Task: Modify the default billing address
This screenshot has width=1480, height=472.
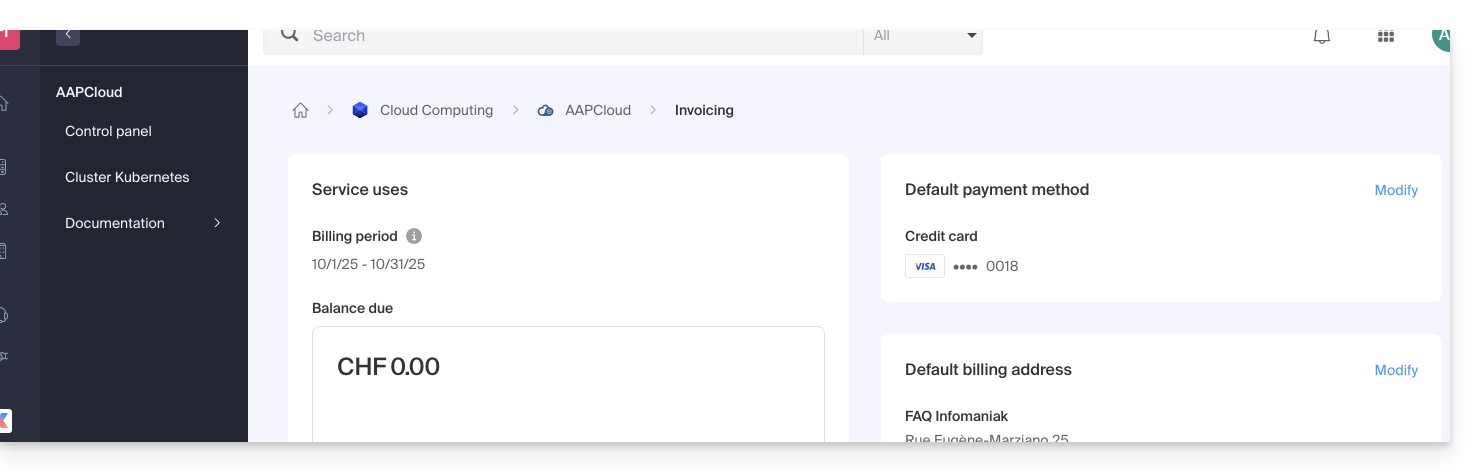Action: pos(1396,370)
